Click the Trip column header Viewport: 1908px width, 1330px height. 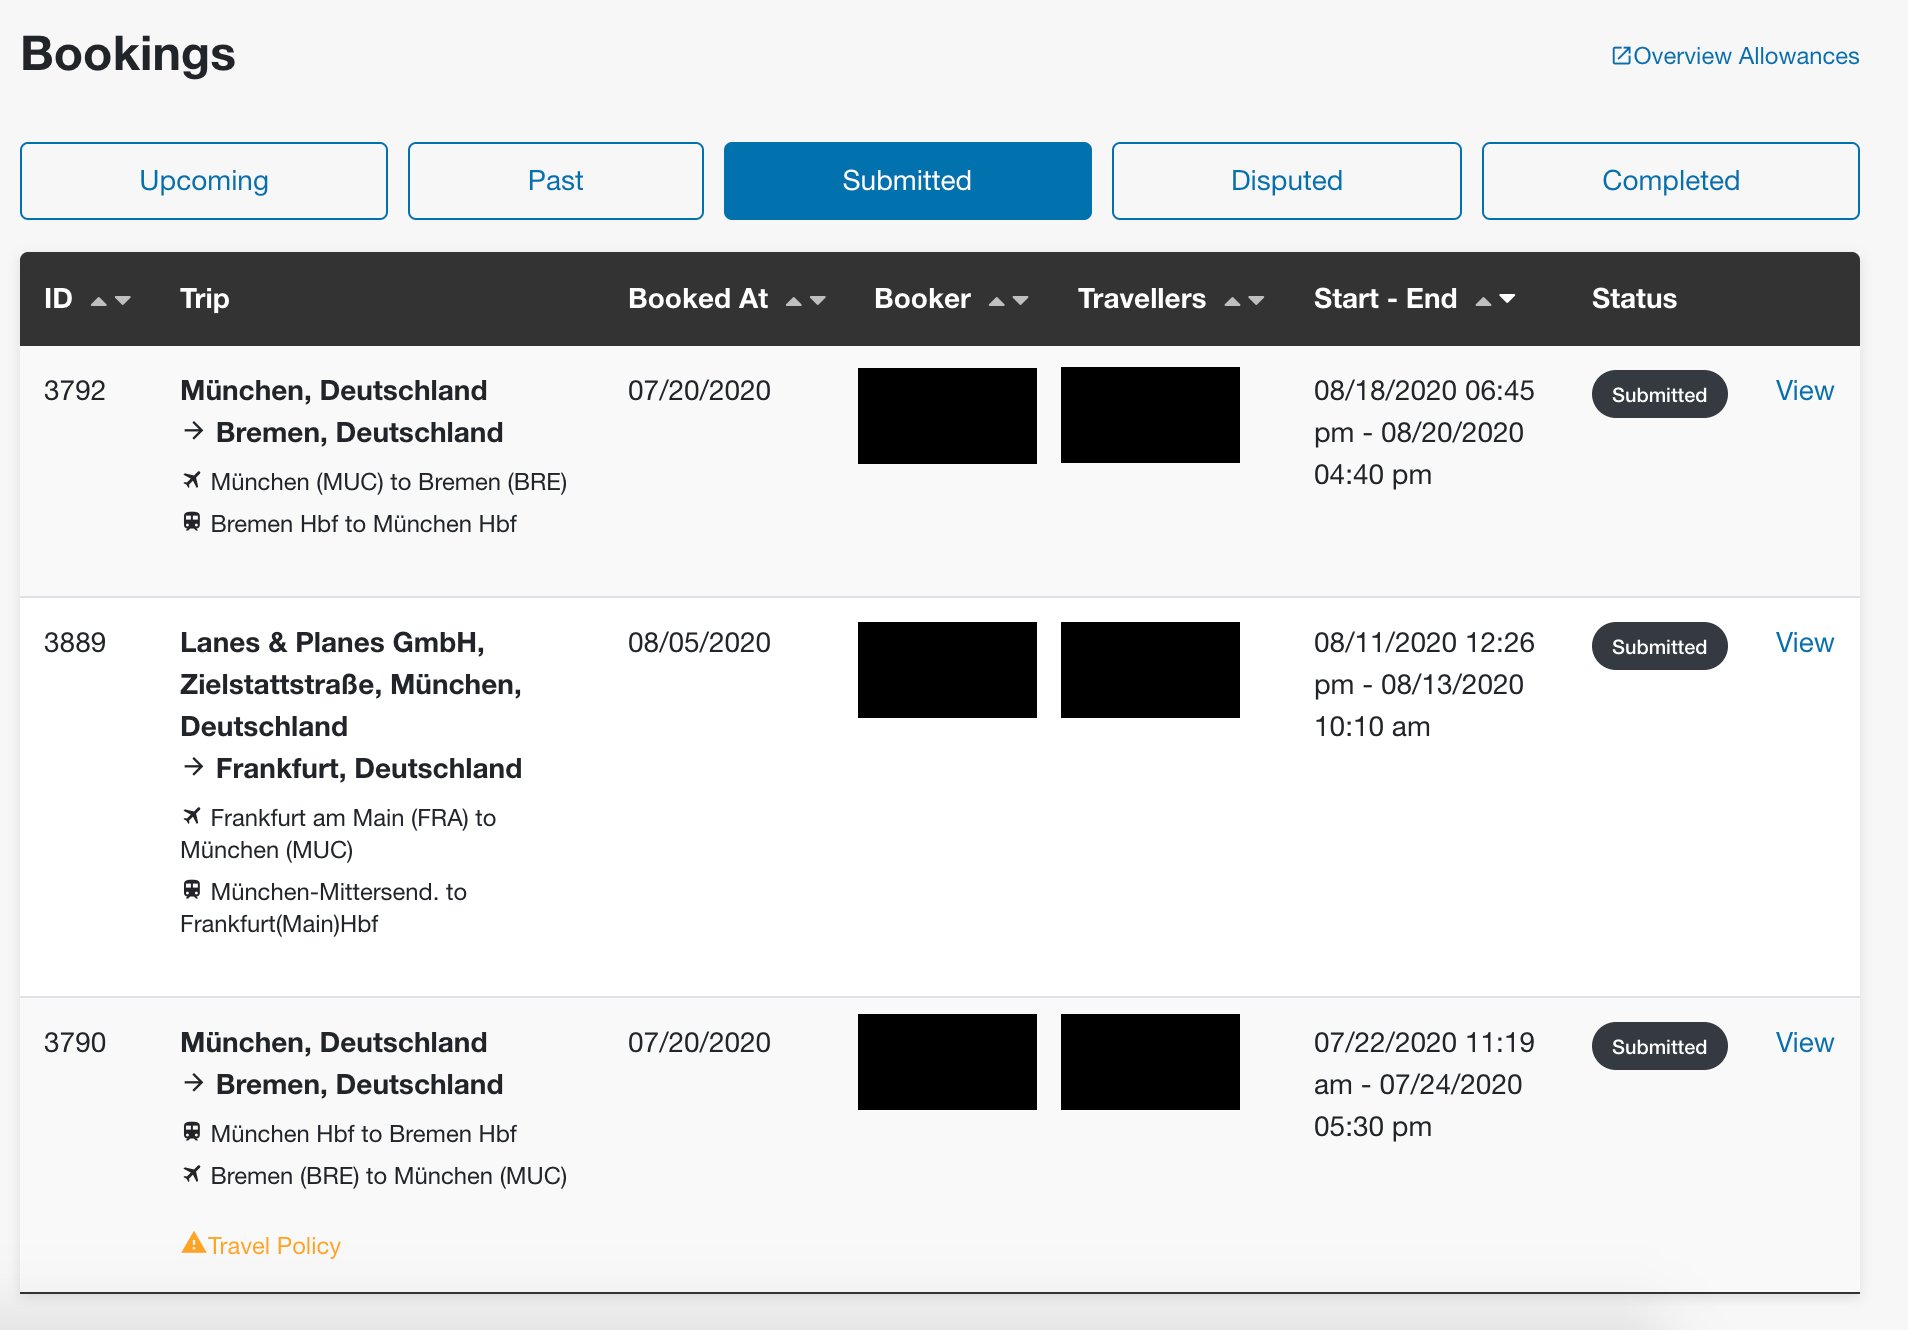(205, 299)
